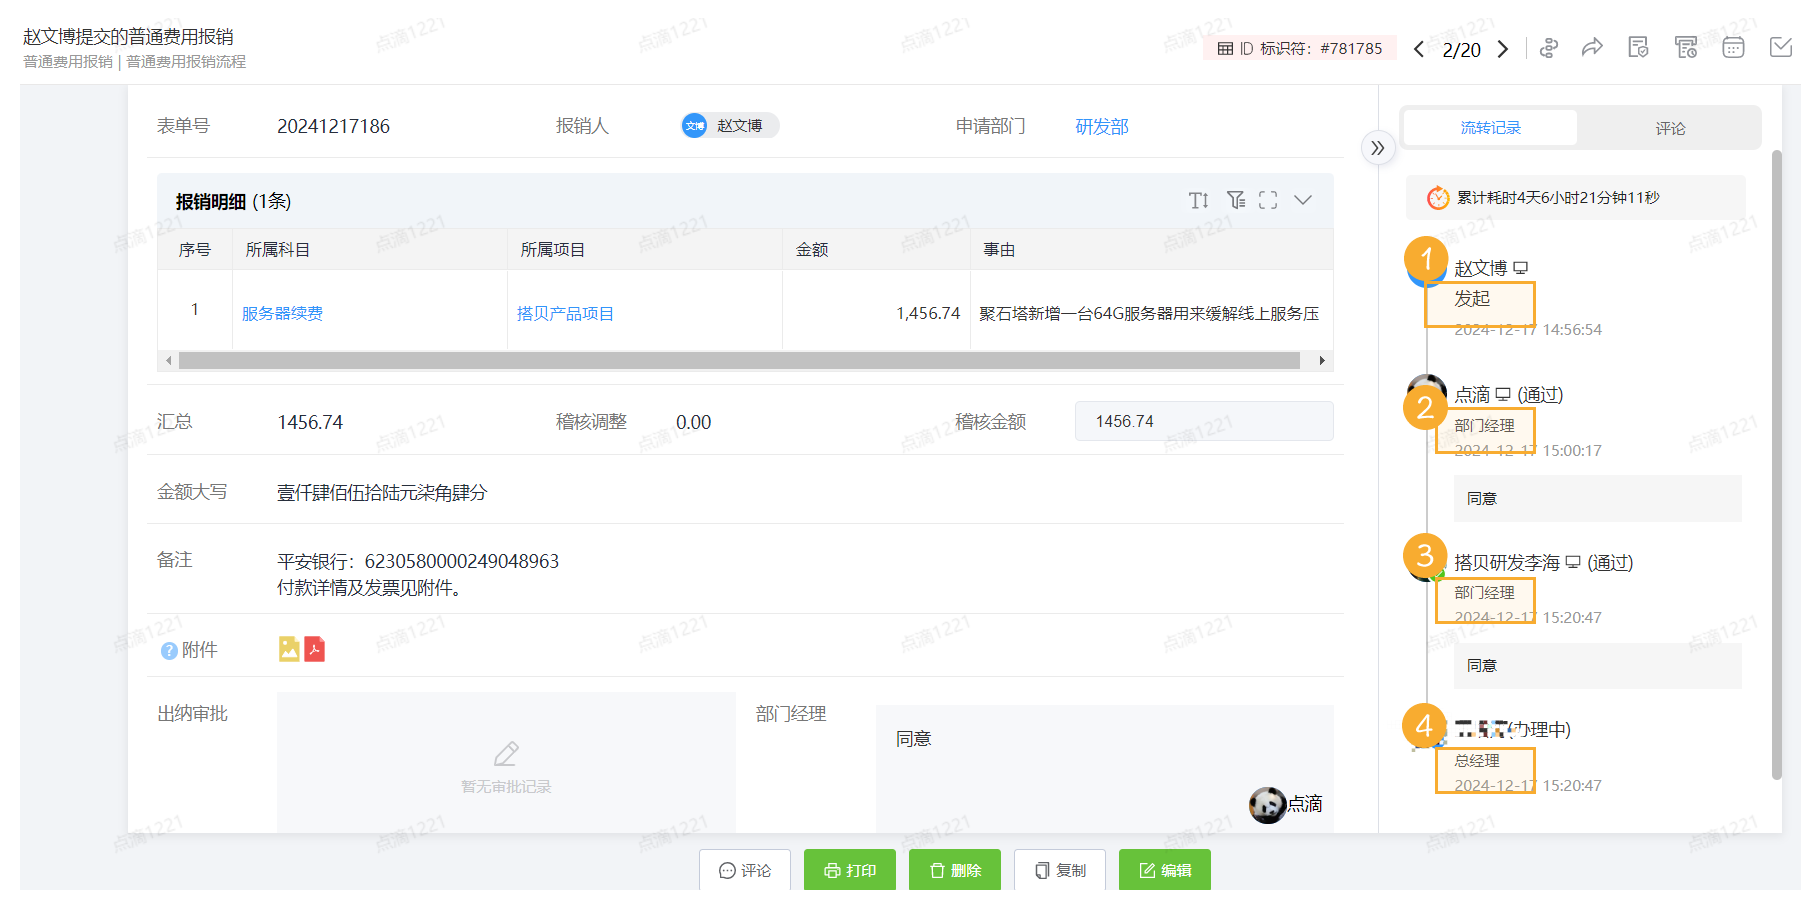
Task: Select the 流转记录 tab
Action: point(1489,127)
